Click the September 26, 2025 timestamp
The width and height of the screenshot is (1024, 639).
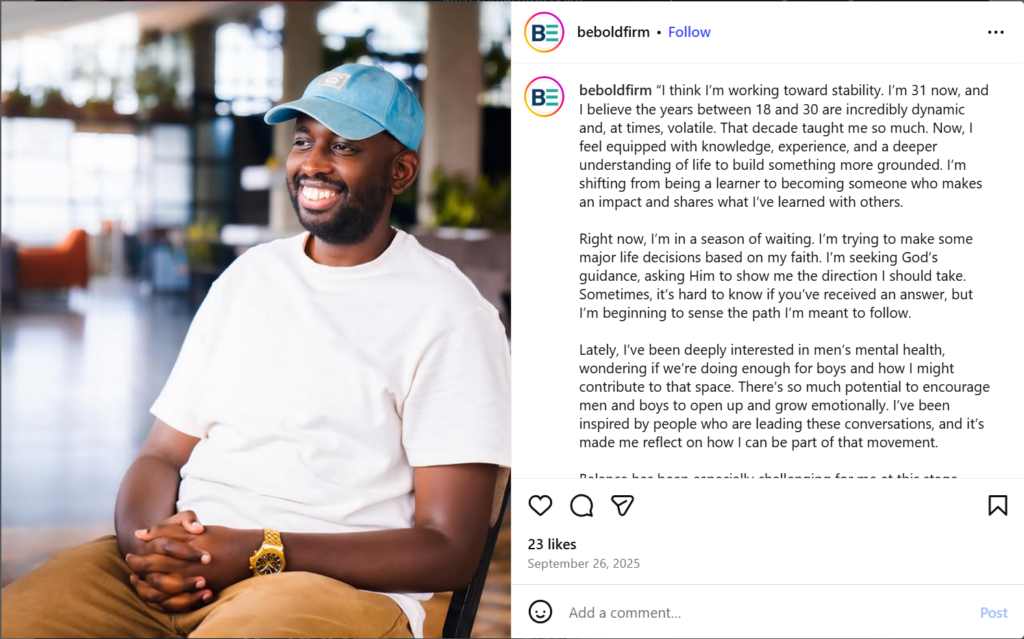[x=584, y=564]
